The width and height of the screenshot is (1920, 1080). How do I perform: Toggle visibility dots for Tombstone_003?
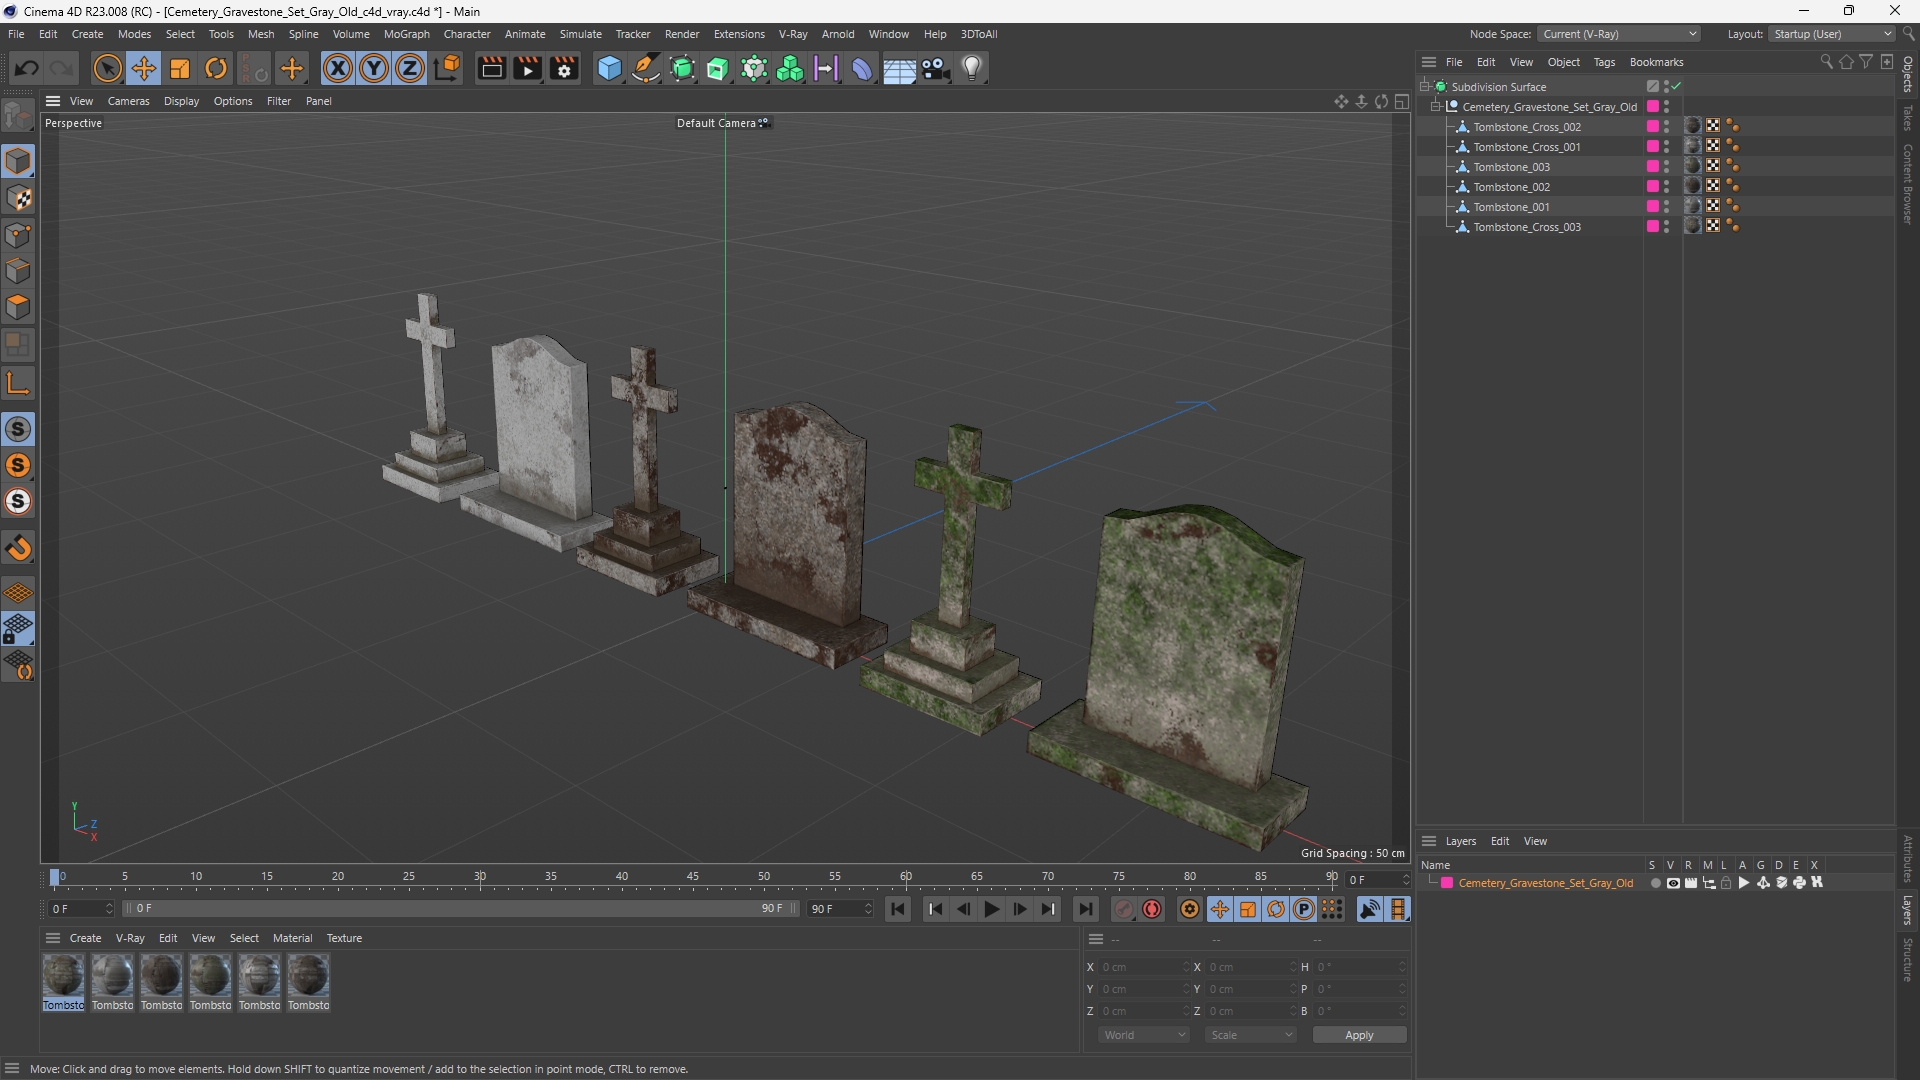(x=1667, y=167)
